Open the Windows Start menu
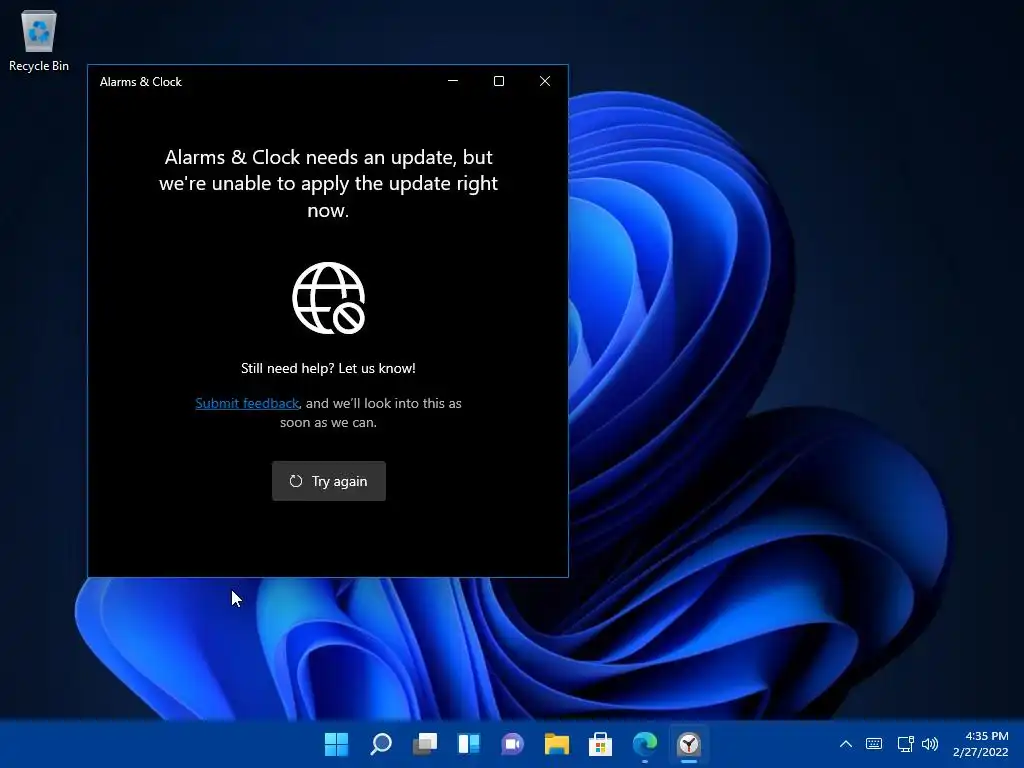Image resolution: width=1024 pixels, height=768 pixels. [336, 743]
